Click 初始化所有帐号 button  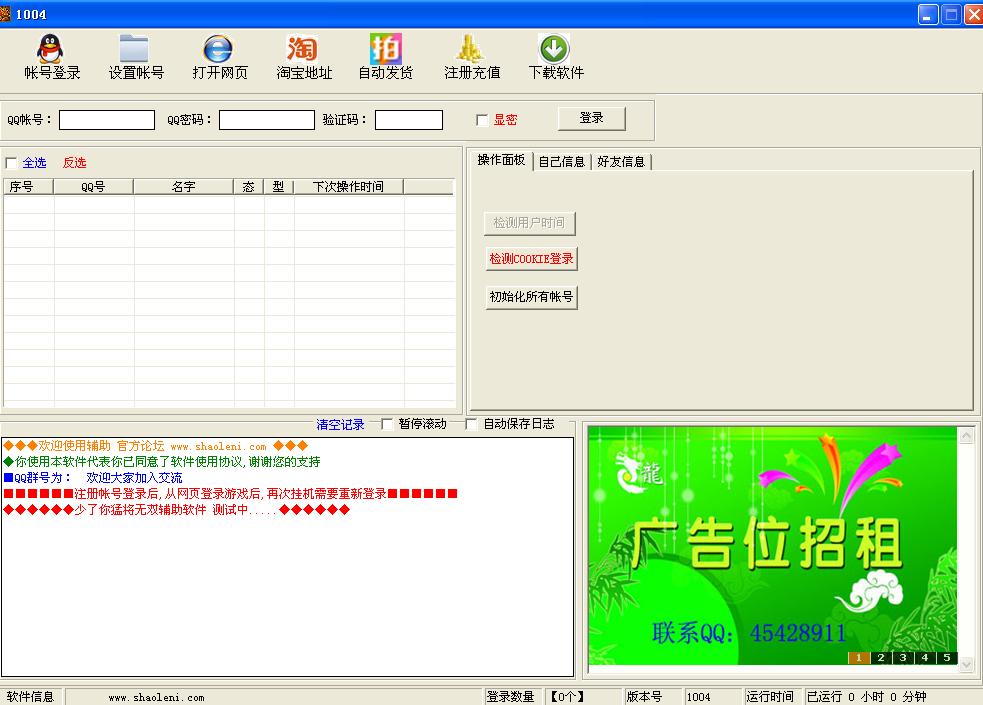coord(531,296)
